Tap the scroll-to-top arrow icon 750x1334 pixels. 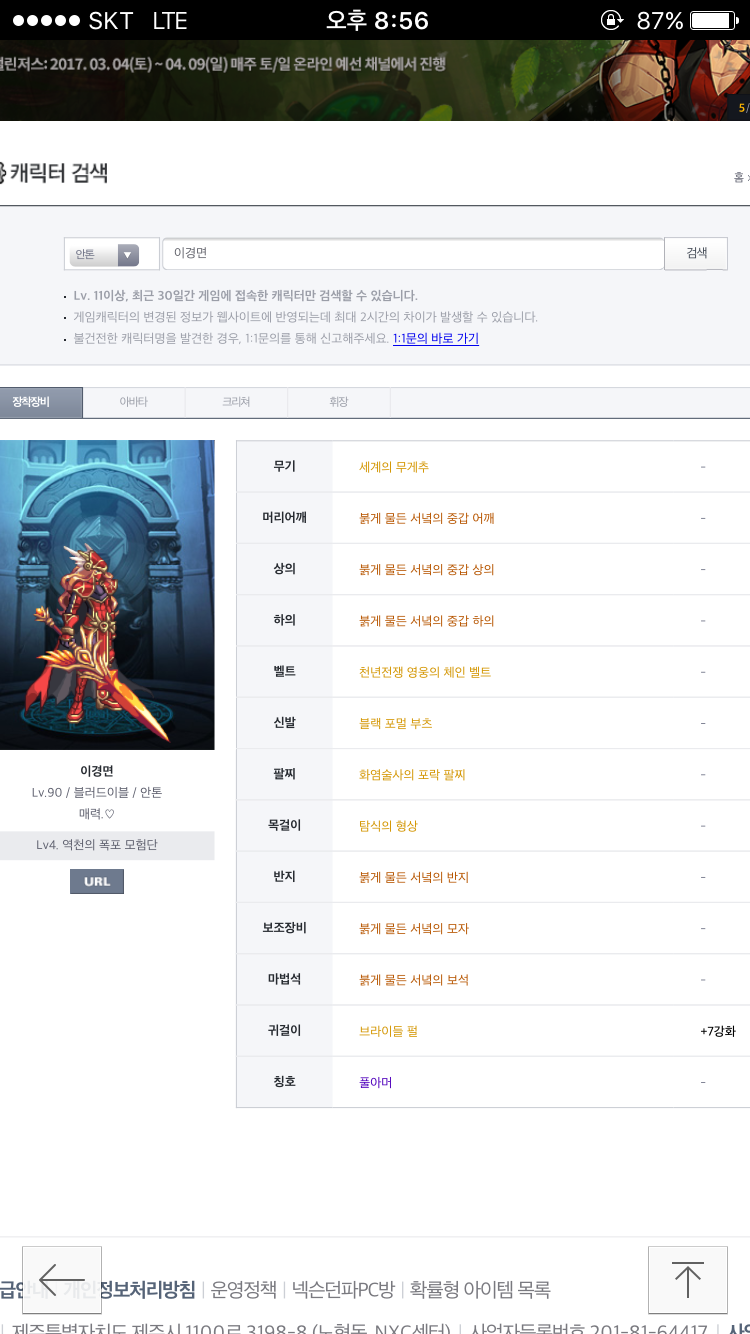(687, 1279)
